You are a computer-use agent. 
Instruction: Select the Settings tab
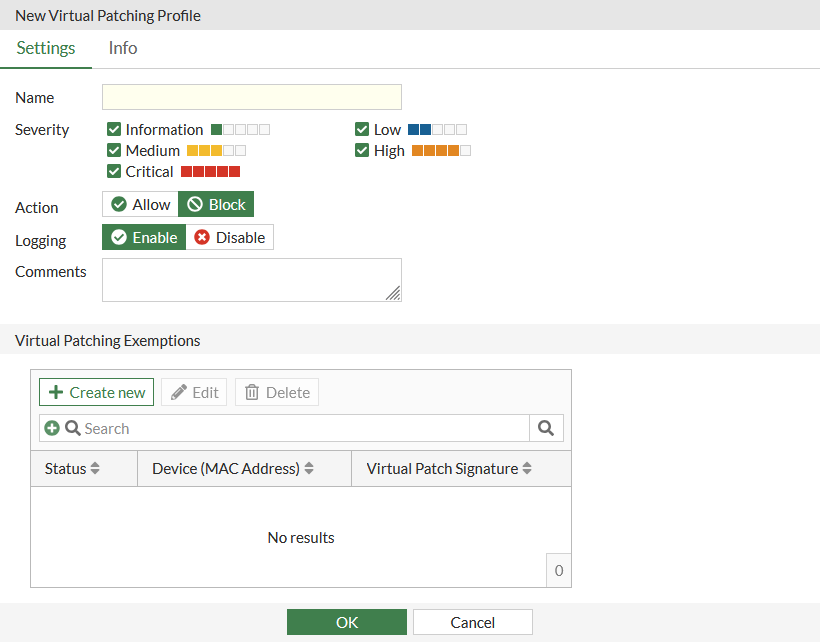point(46,48)
